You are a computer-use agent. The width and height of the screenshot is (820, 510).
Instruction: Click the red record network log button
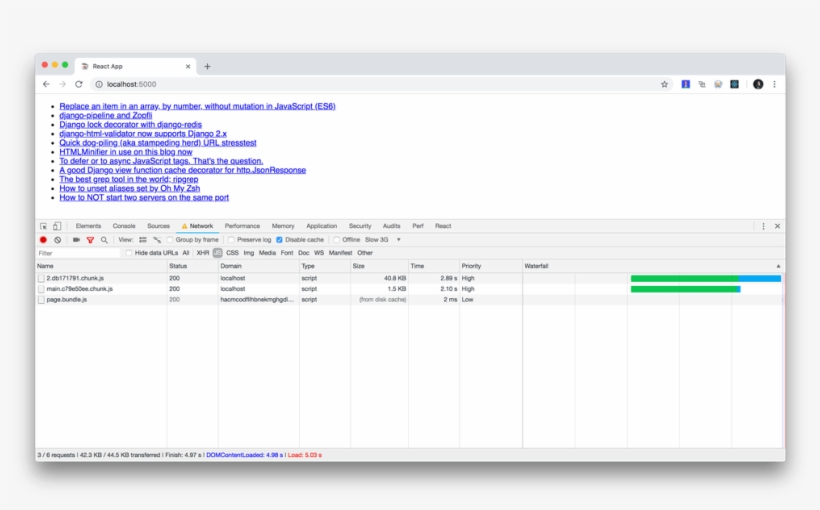(43, 240)
